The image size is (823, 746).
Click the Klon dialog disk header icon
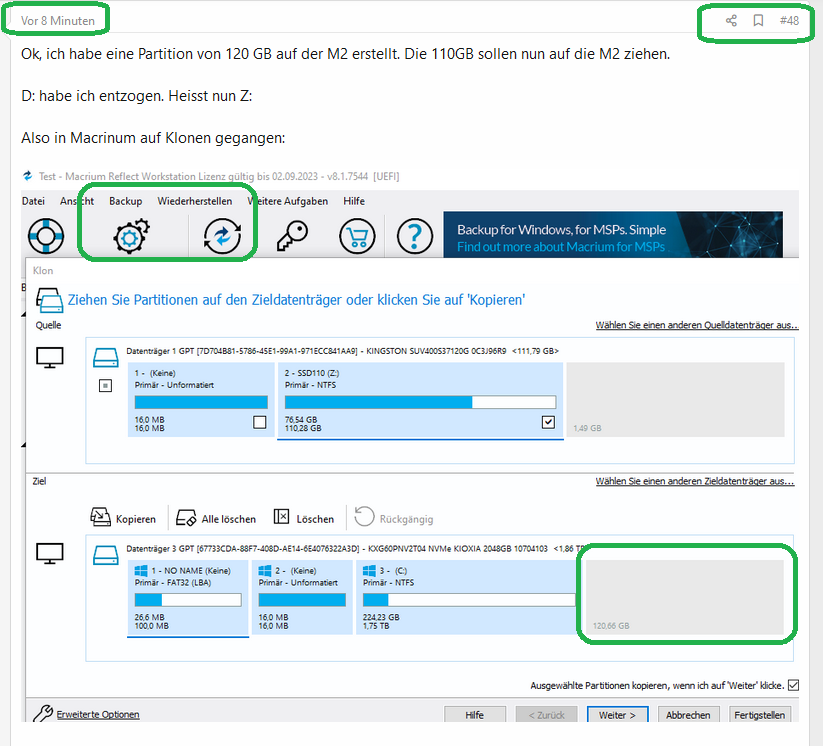pyautogui.click(x=49, y=300)
